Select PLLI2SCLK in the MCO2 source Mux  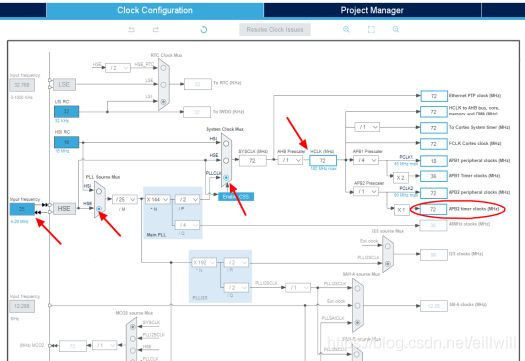pyautogui.click(x=133, y=339)
